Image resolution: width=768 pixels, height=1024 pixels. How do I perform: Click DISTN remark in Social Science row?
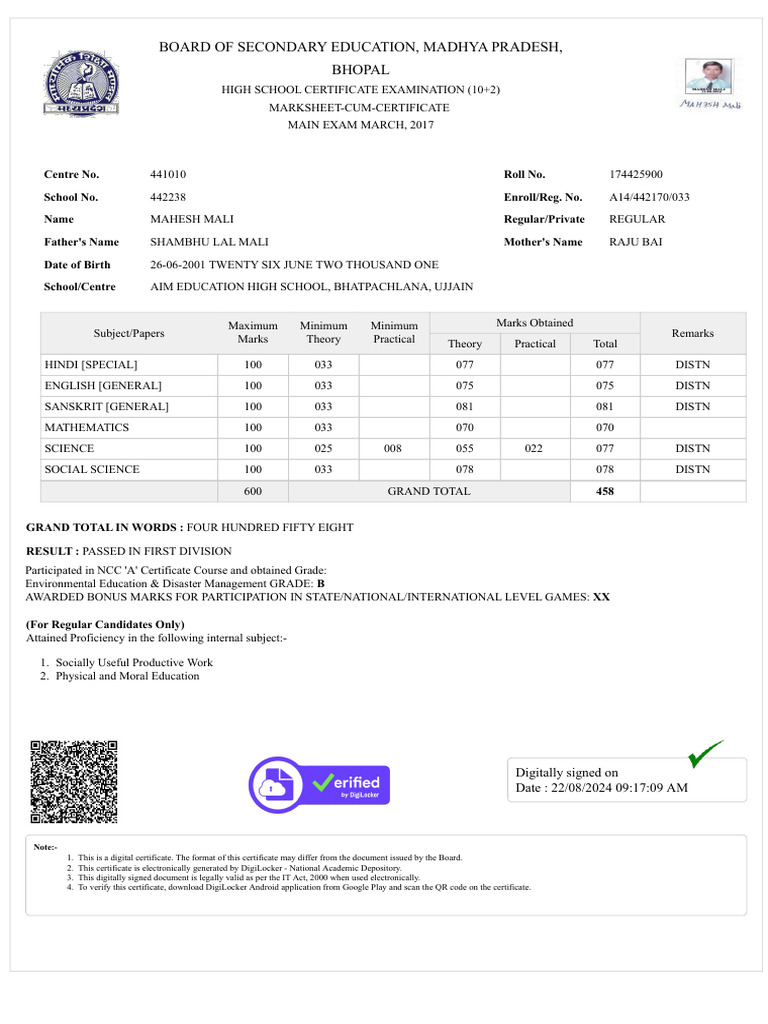(693, 470)
